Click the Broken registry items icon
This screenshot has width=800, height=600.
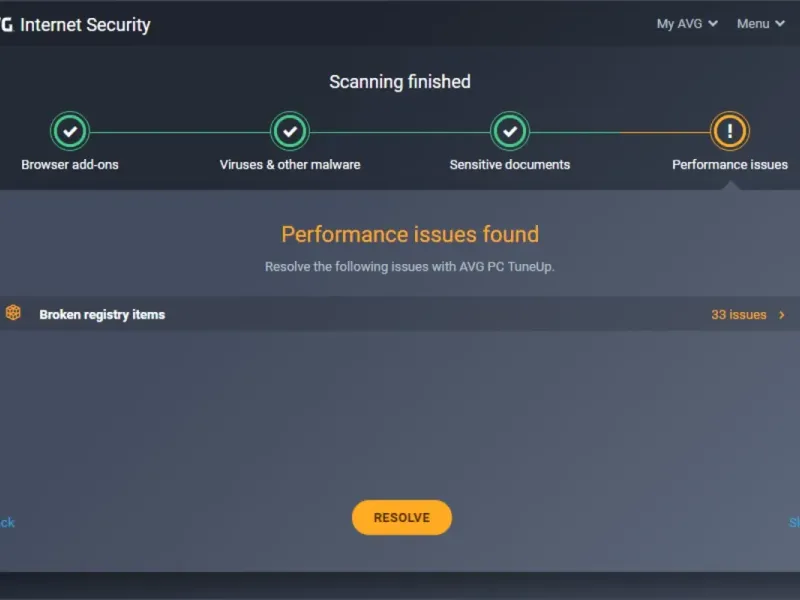13,313
